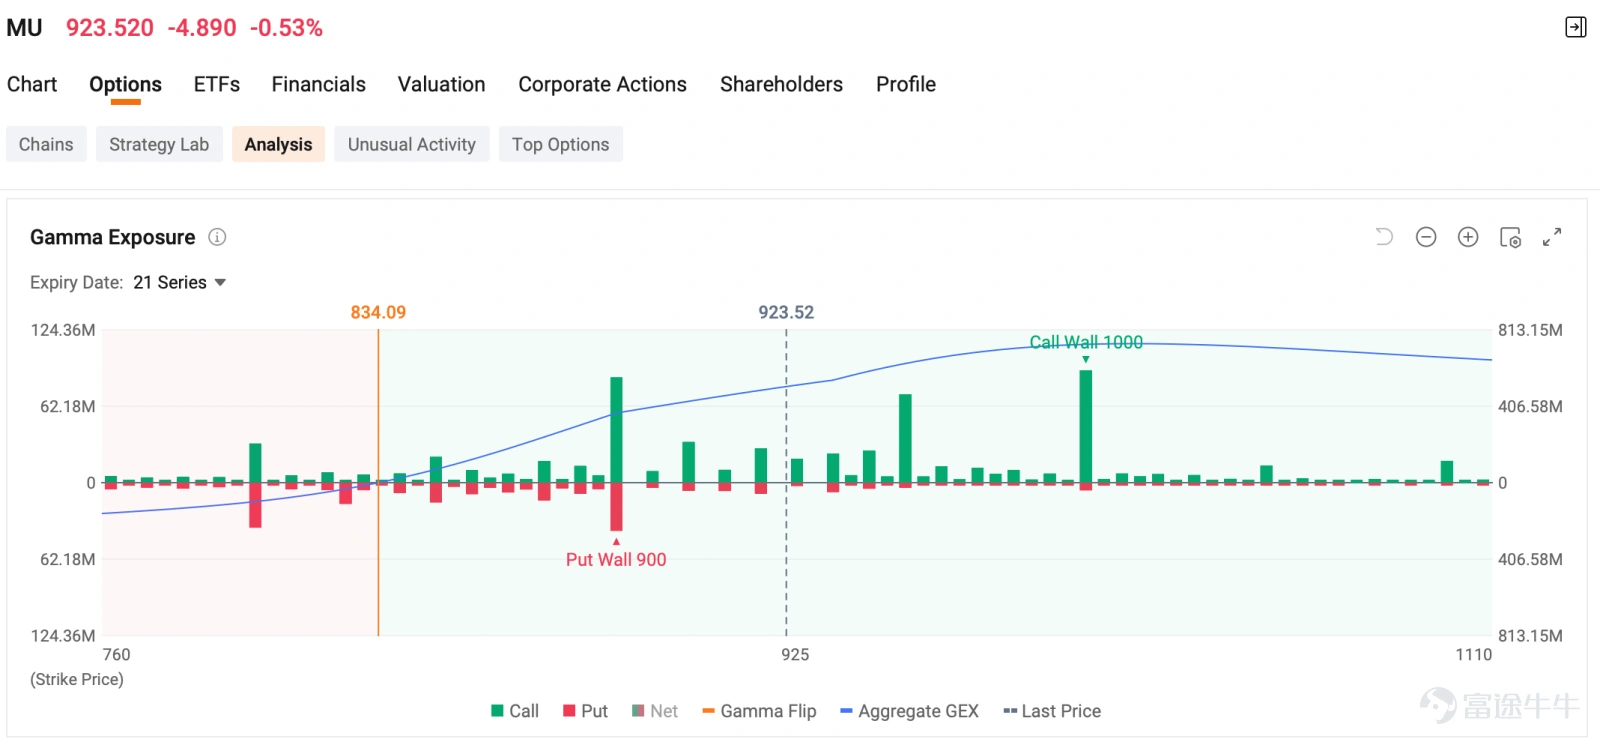Open the Top Options sub-tab

coord(561,144)
